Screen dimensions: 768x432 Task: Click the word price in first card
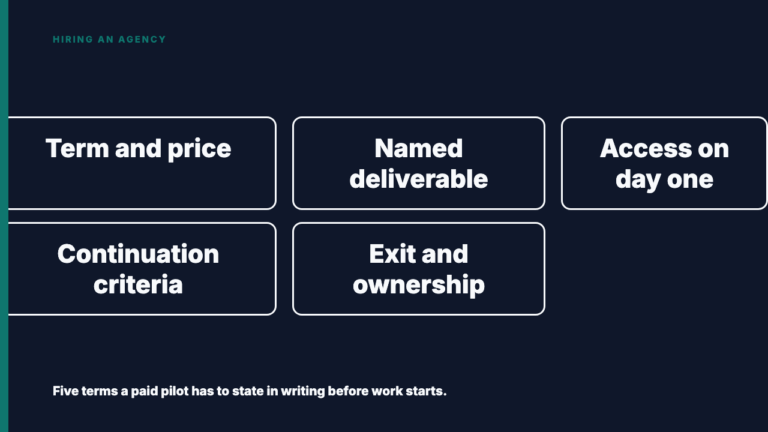tap(199, 149)
